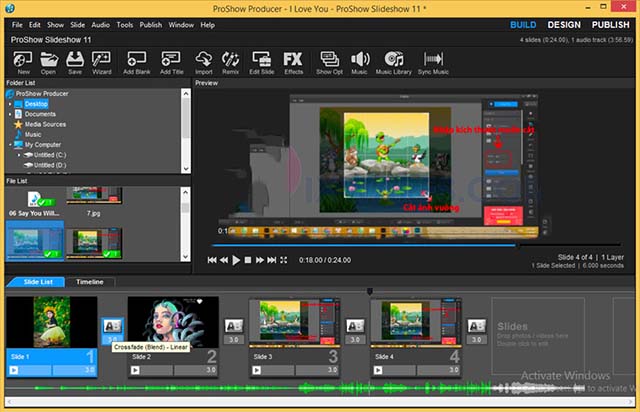Open the Help menu
Image resolution: width=640 pixels, height=412 pixels.
207,25
